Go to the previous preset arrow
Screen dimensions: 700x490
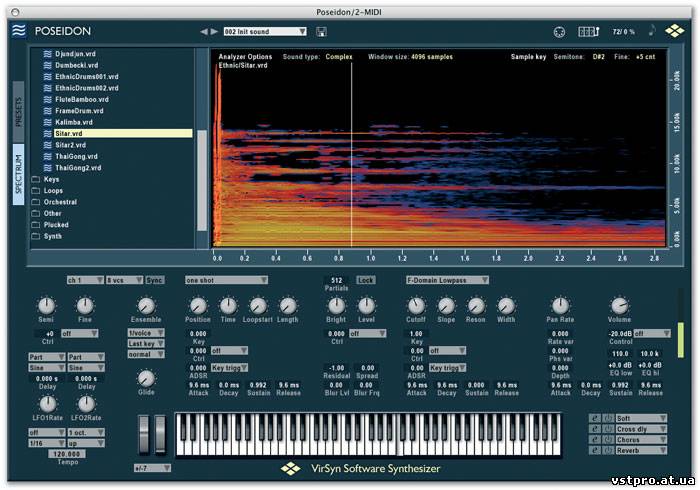pyautogui.click(x=204, y=32)
